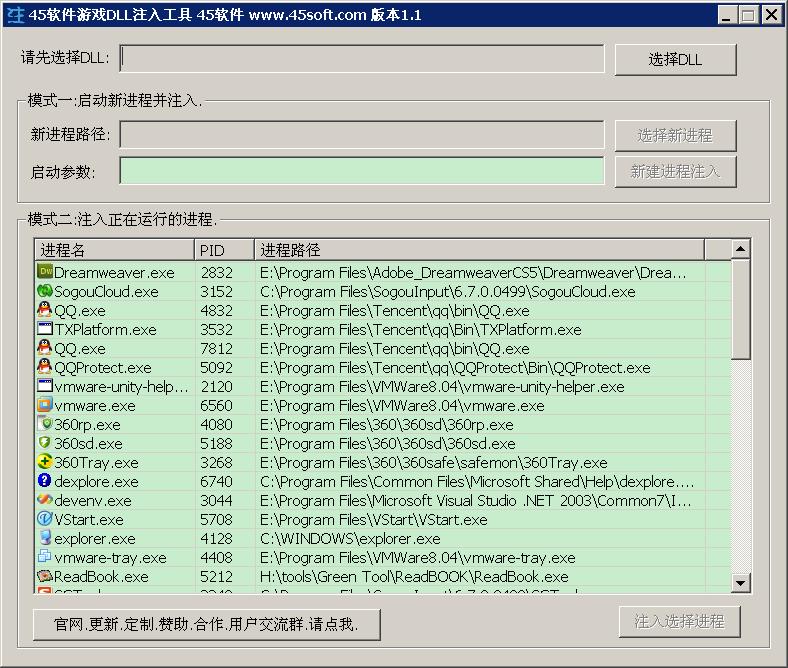Image resolution: width=788 pixels, height=668 pixels.
Task: Select vmware-tray.exe process name
Action: (x=111, y=558)
